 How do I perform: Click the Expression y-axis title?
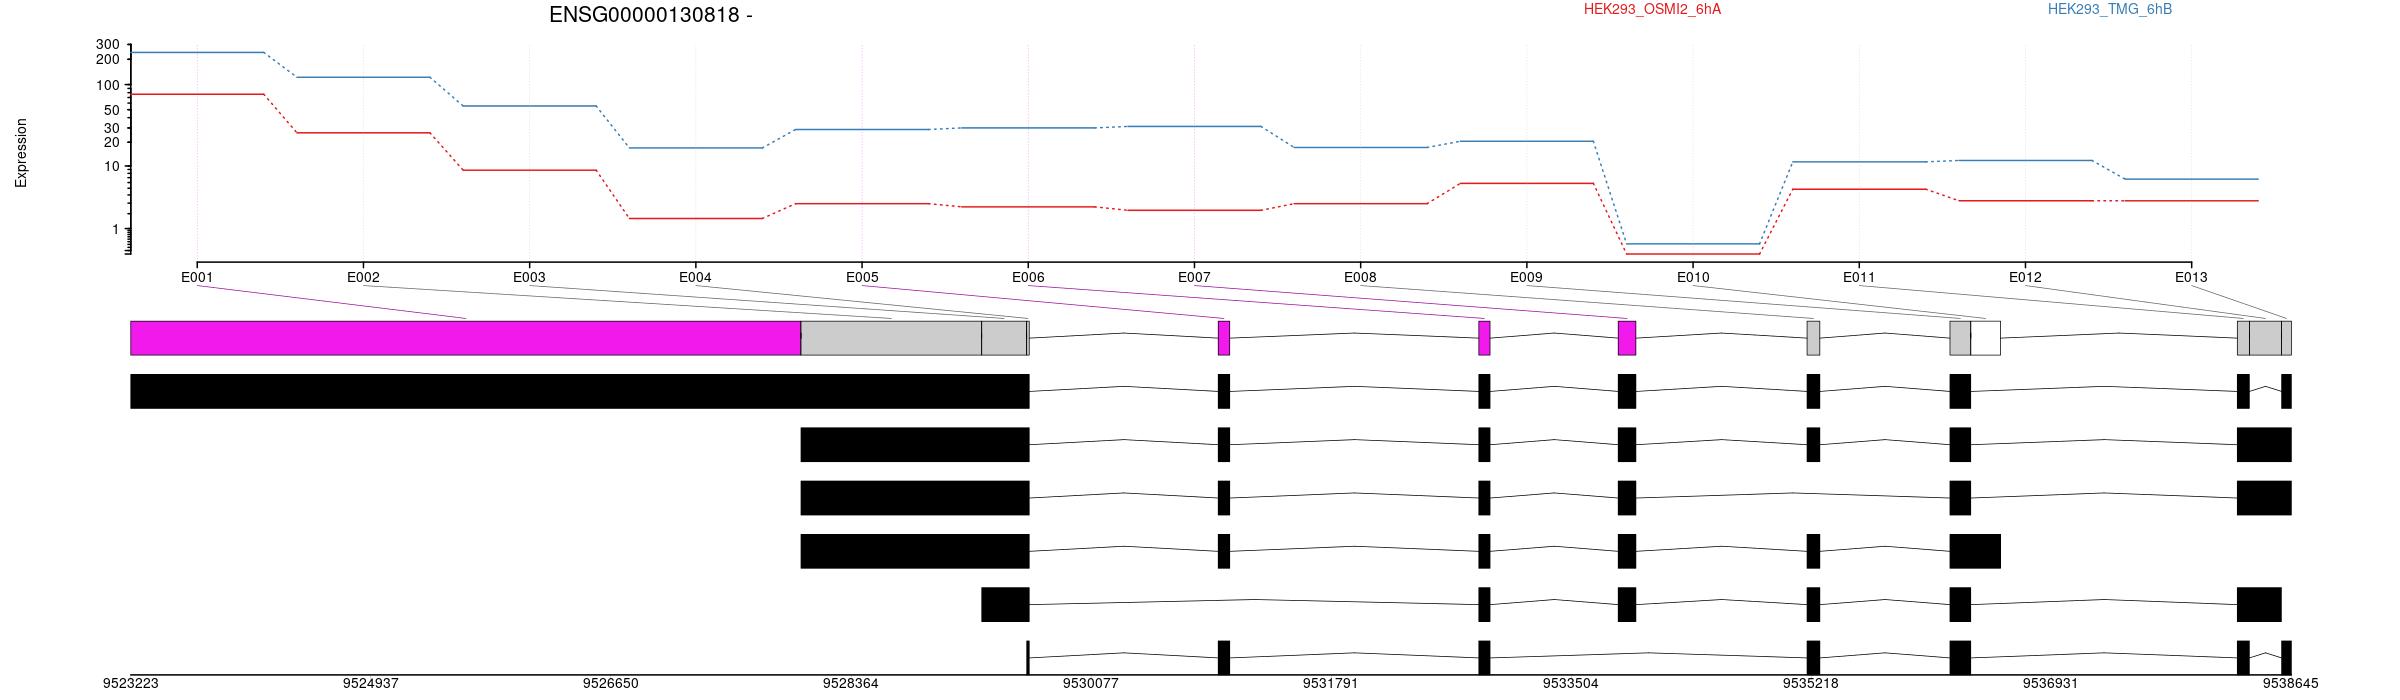coord(21,153)
